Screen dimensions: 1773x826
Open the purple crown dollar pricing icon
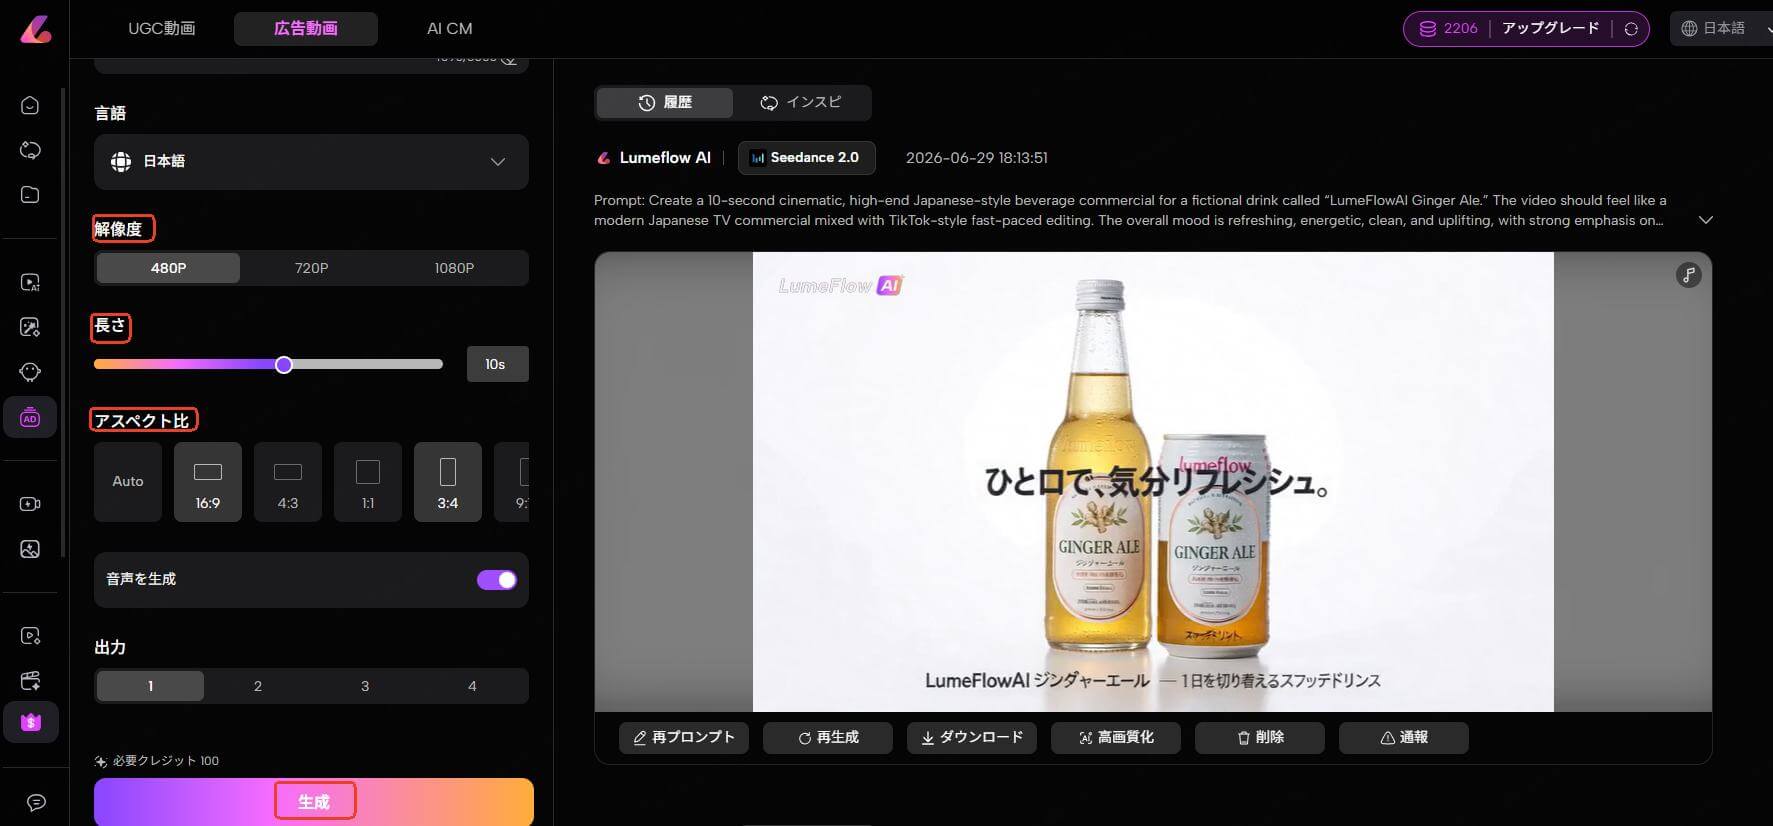coord(30,722)
